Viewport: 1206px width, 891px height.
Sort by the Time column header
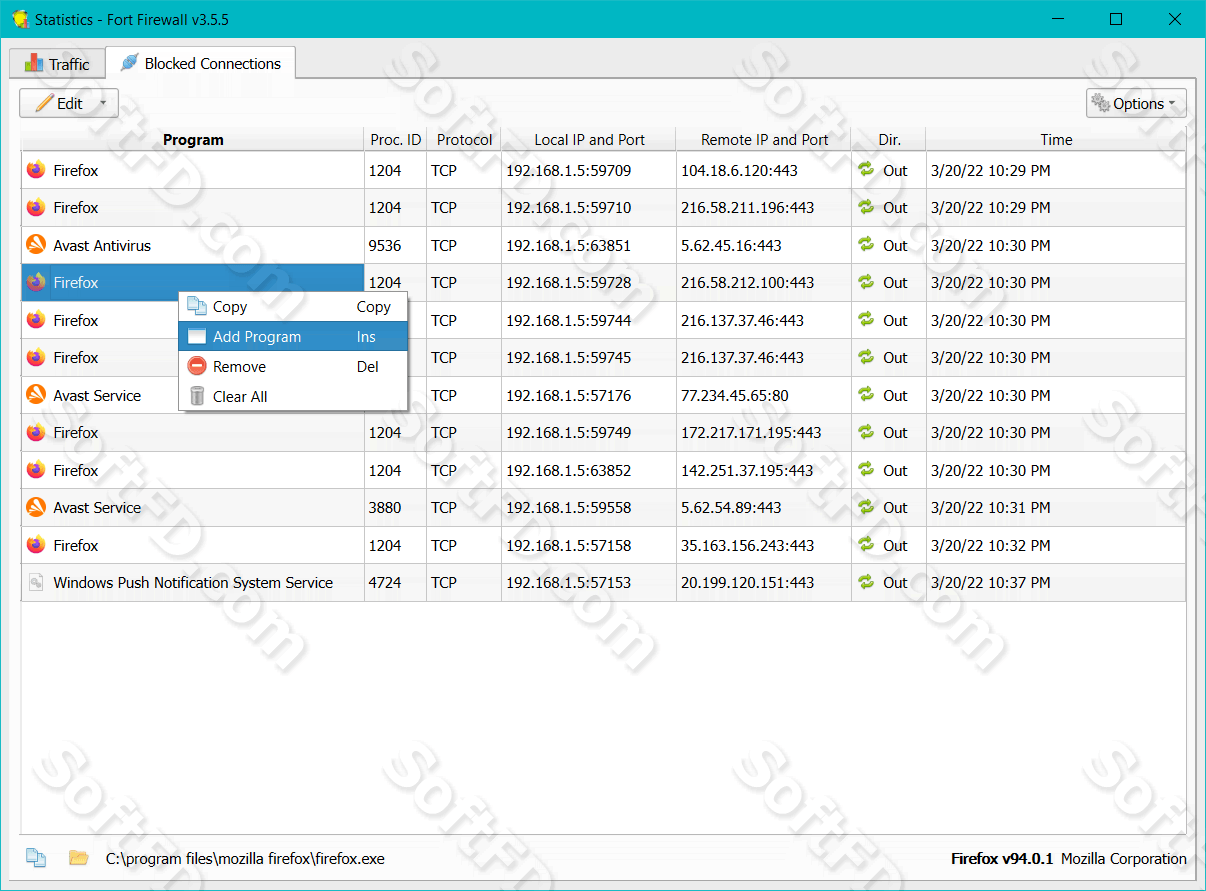pyautogui.click(x=1056, y=140)
